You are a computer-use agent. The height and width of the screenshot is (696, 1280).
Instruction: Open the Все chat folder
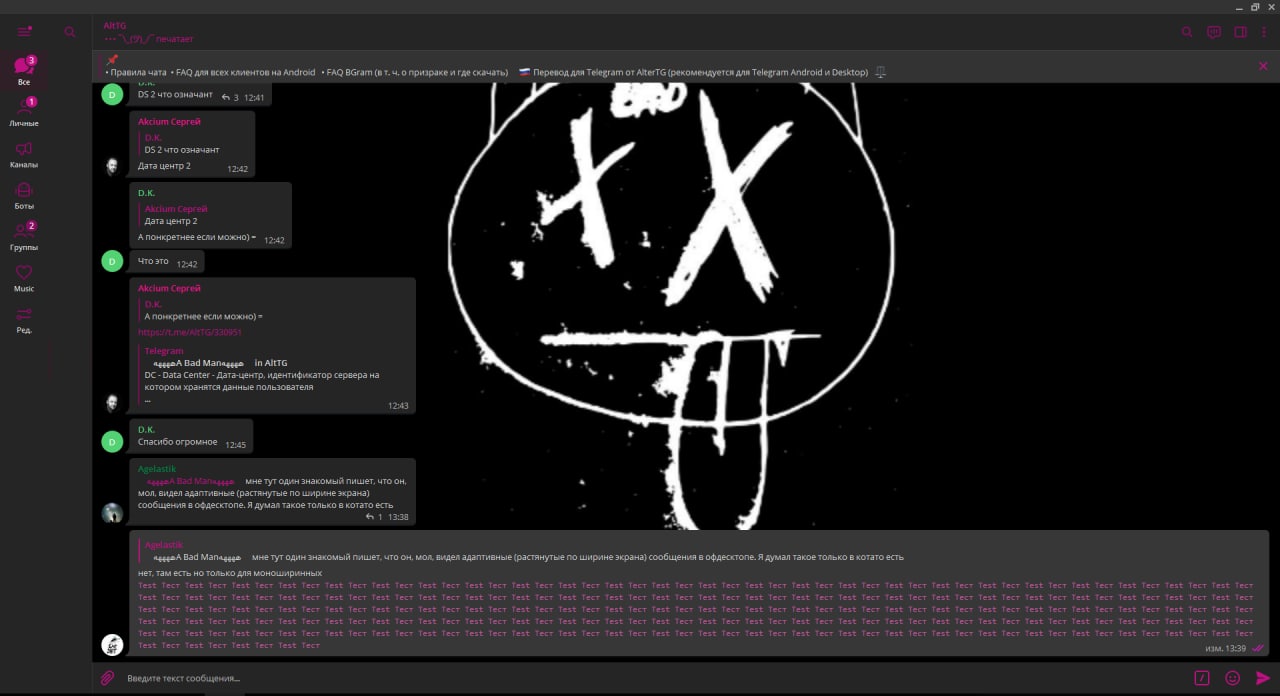24,71
